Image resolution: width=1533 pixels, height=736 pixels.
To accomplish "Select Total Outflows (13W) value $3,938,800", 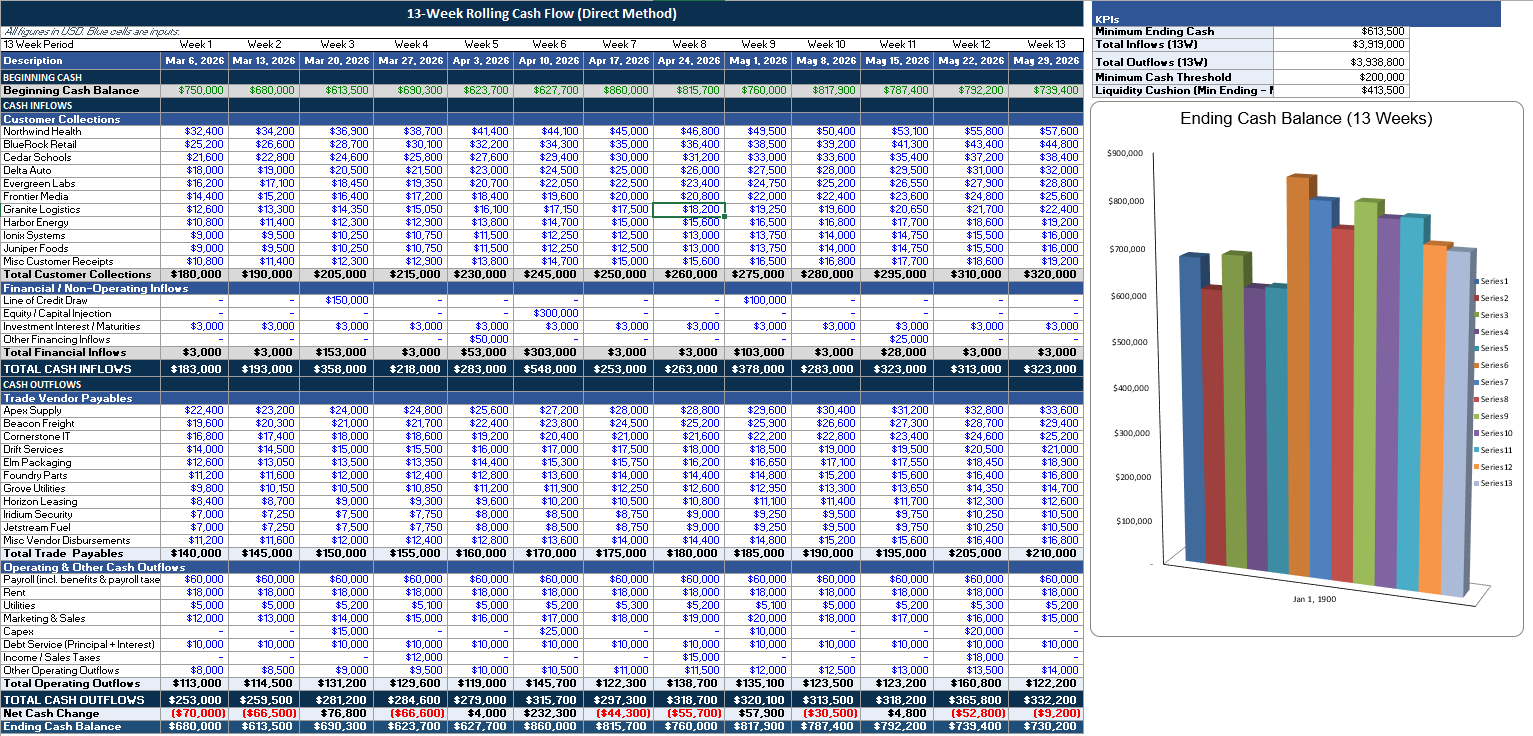I will [x=1339, y=61].
